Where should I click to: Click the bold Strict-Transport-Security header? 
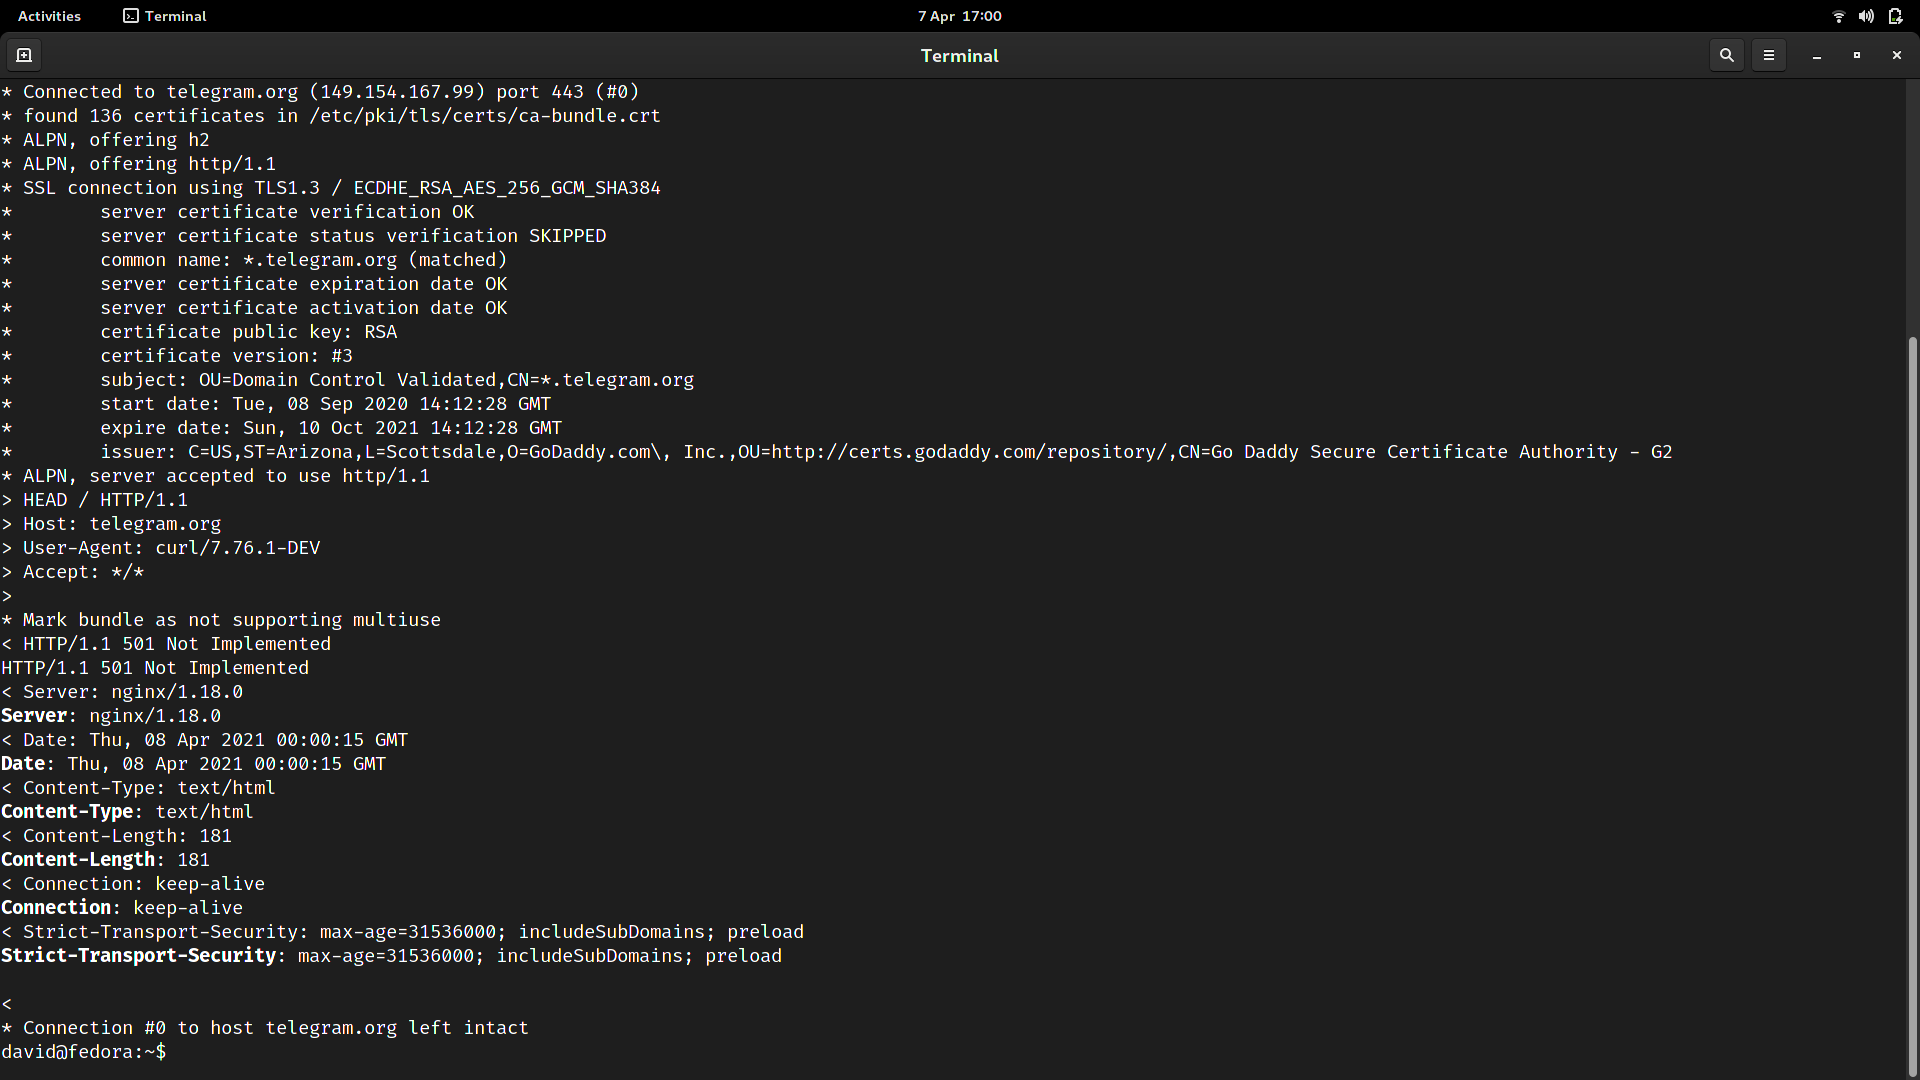pos(138,956)
